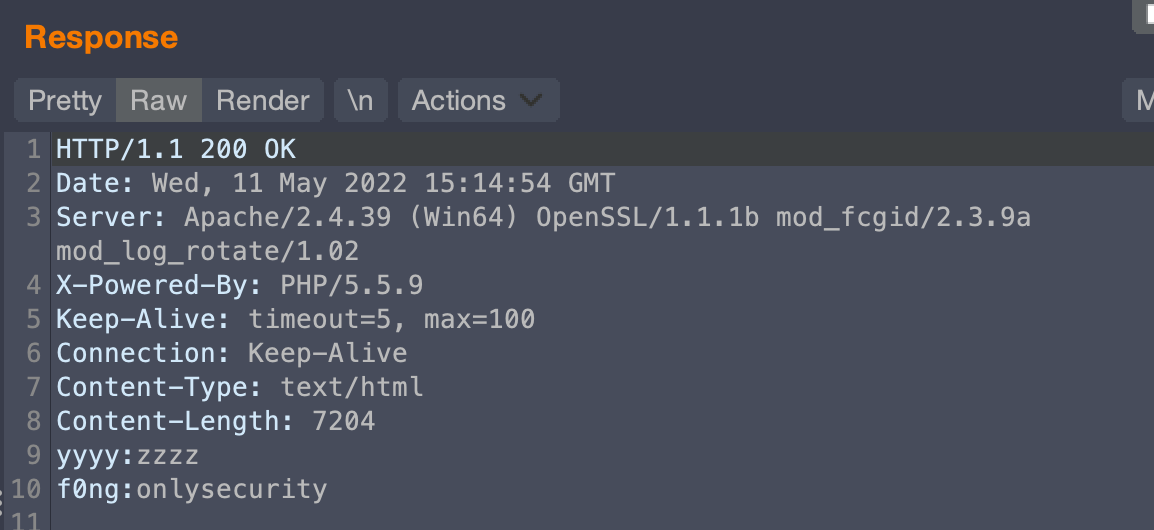This screenshot has width=1154, height=530.
Task: Toggle the \n non-printable characters button
Action: 360,101
